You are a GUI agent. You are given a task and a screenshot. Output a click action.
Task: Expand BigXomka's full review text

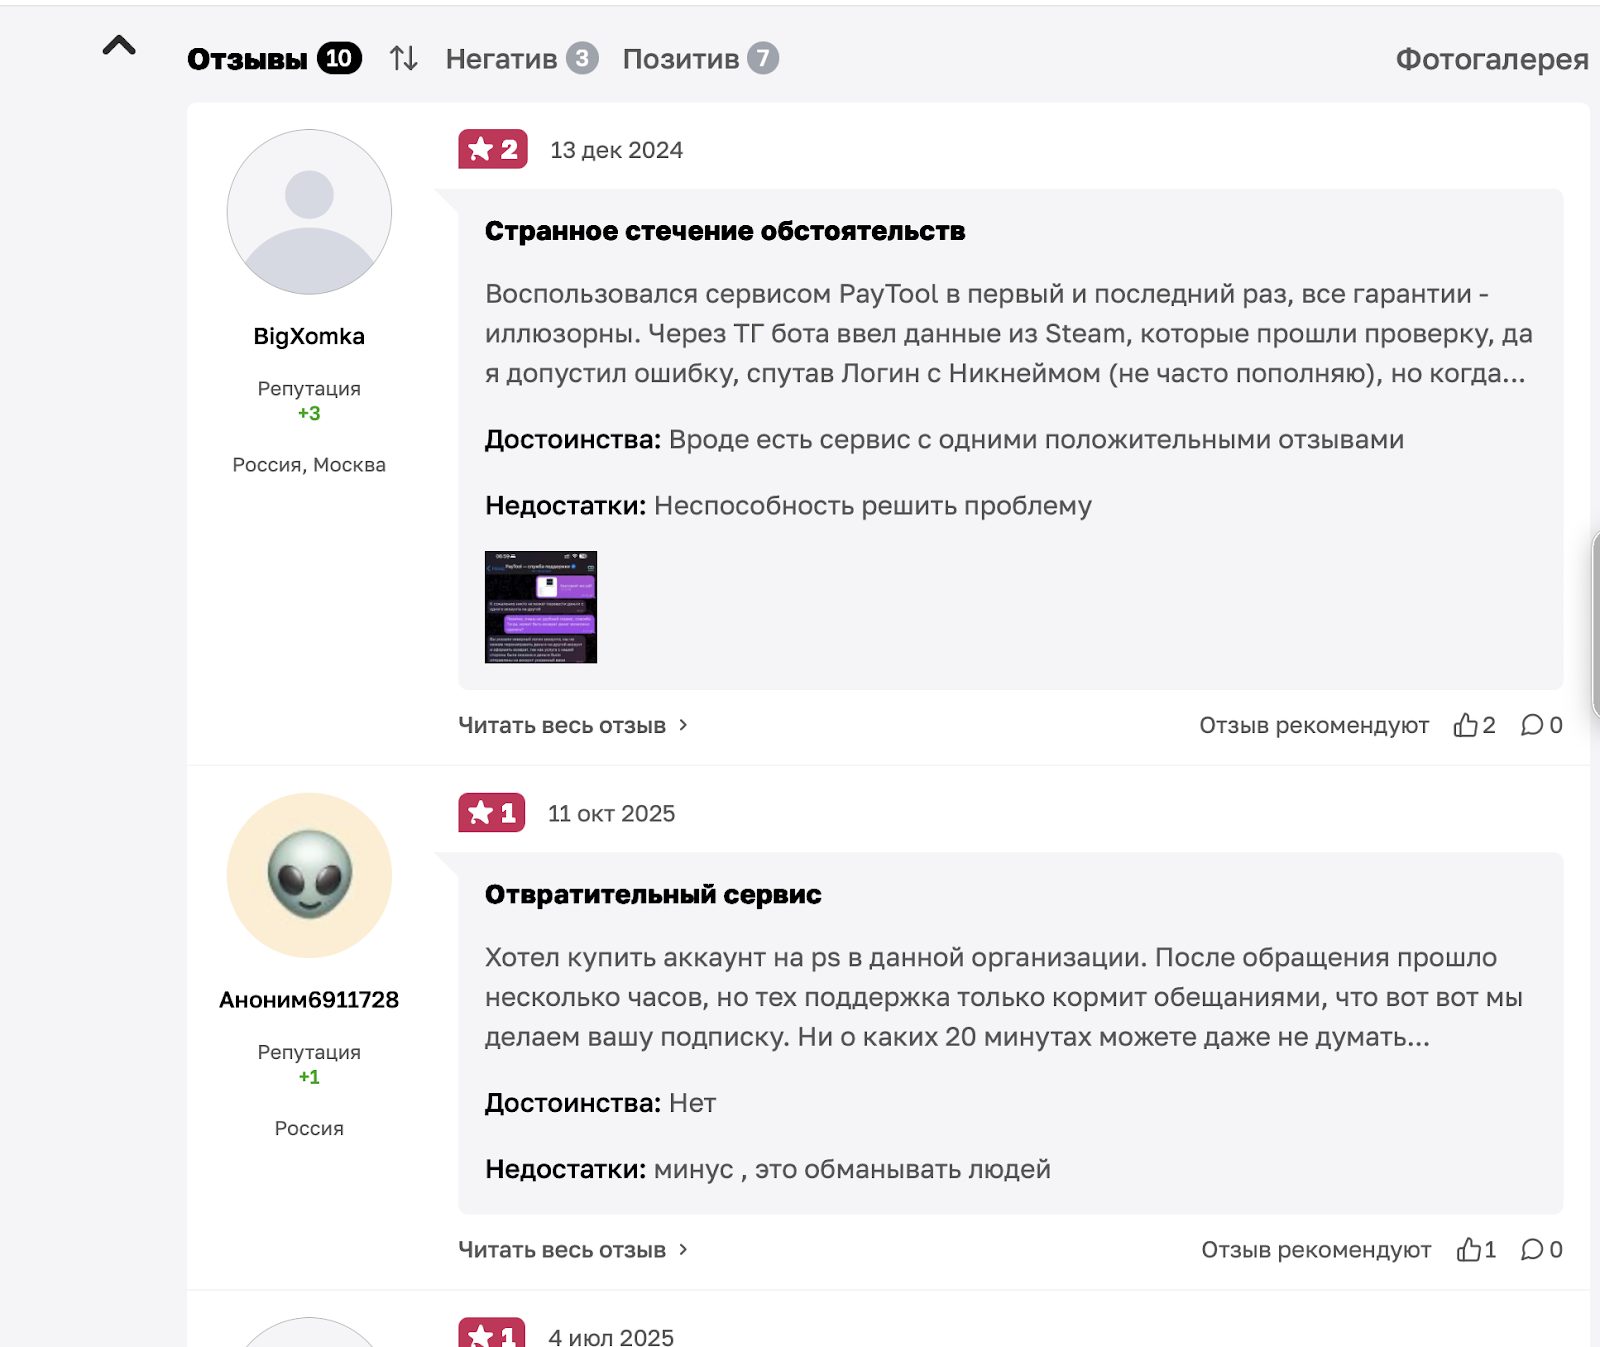click(x=572, y=726)
